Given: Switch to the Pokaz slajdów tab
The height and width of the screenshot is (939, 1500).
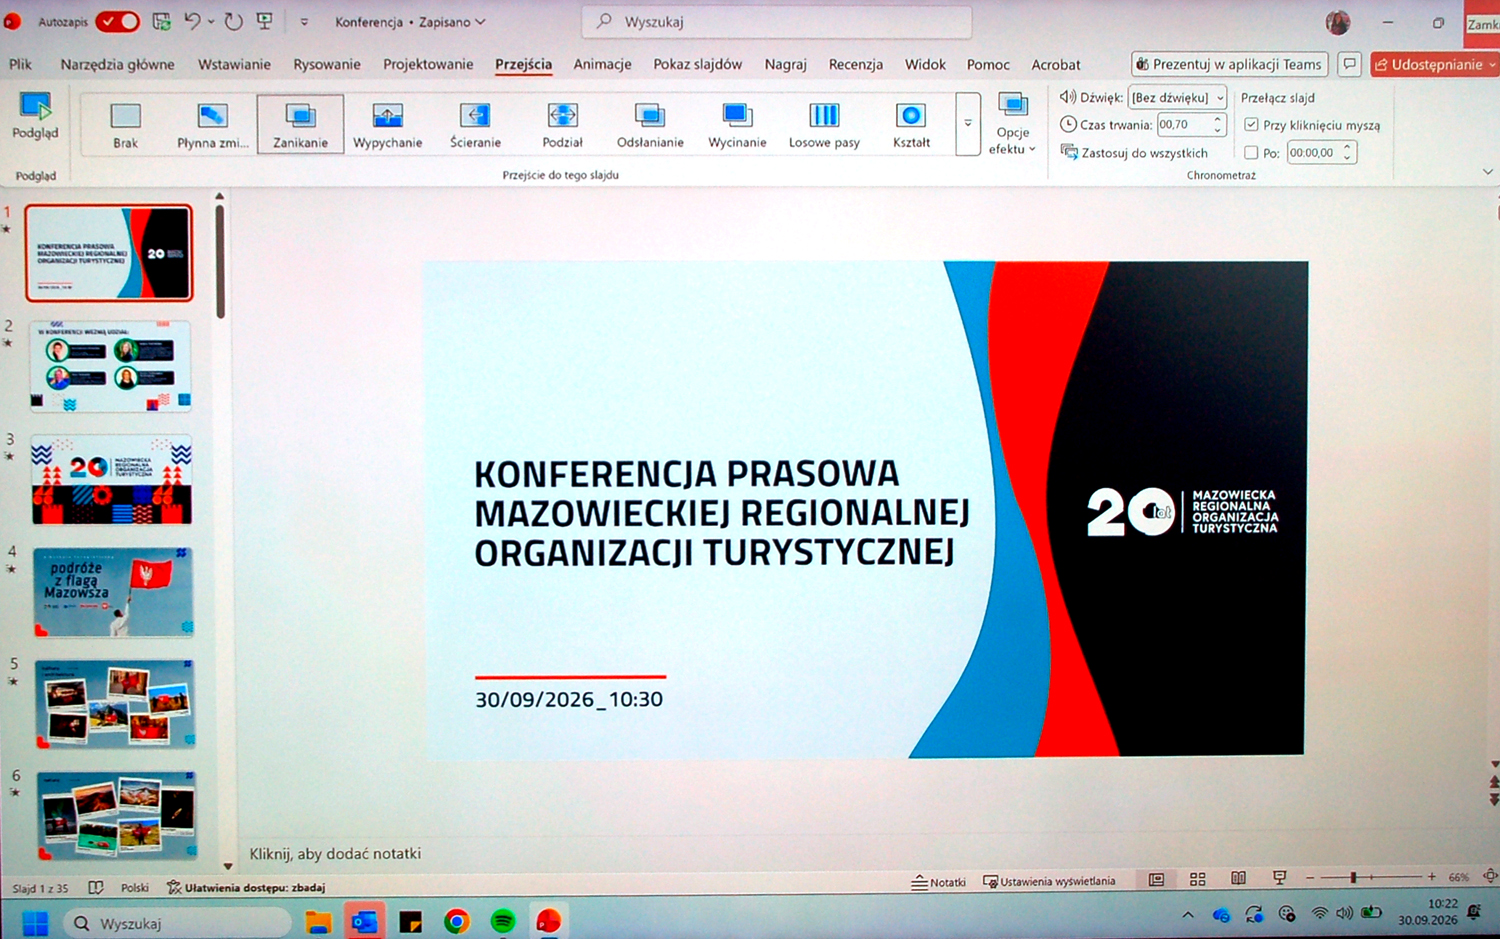Looking at the screenshot, I should [x=697, y=64].
